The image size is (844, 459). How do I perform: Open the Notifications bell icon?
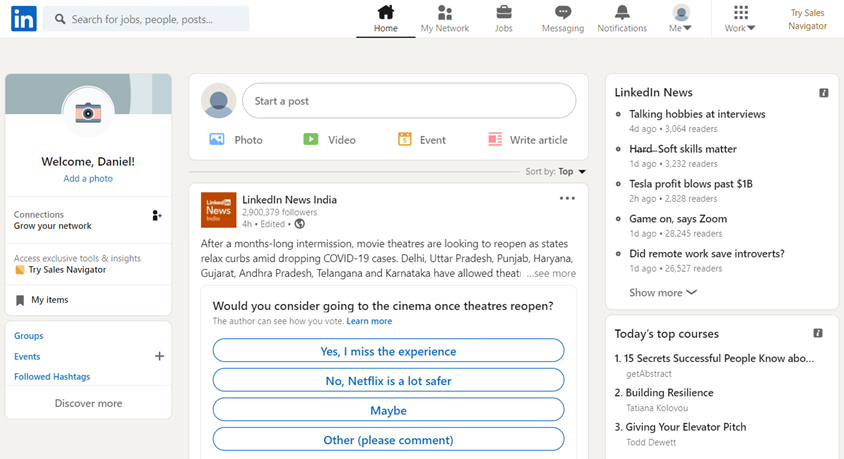622,13
